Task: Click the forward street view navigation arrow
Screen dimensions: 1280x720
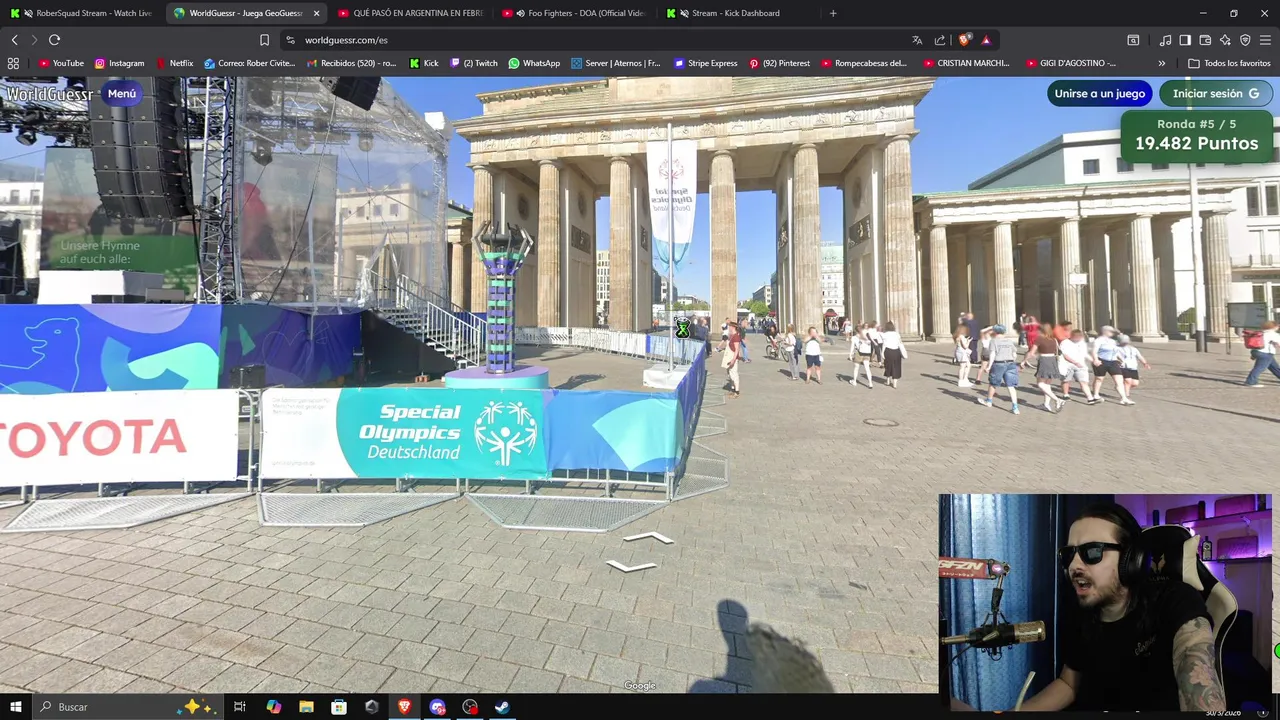Action: [648, 538]
